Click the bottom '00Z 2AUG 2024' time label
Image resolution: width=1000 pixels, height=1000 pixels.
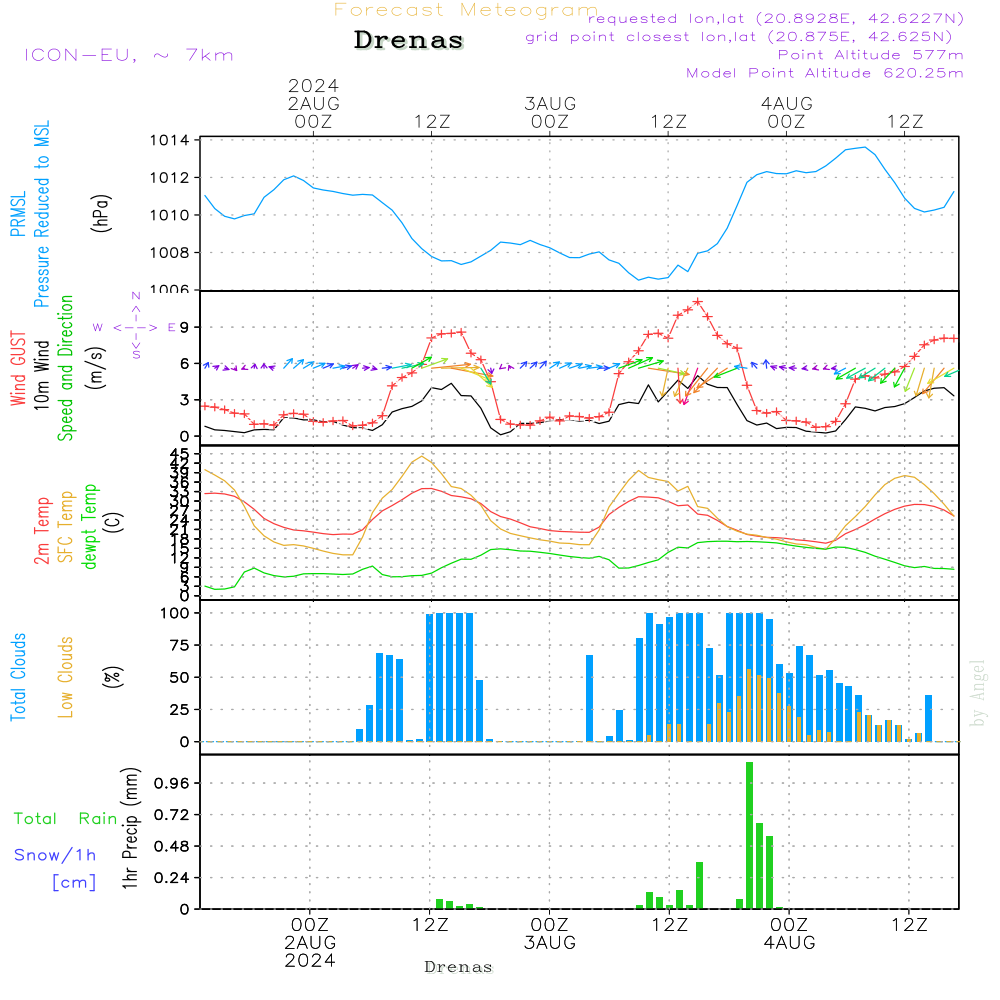coord(310,943)
